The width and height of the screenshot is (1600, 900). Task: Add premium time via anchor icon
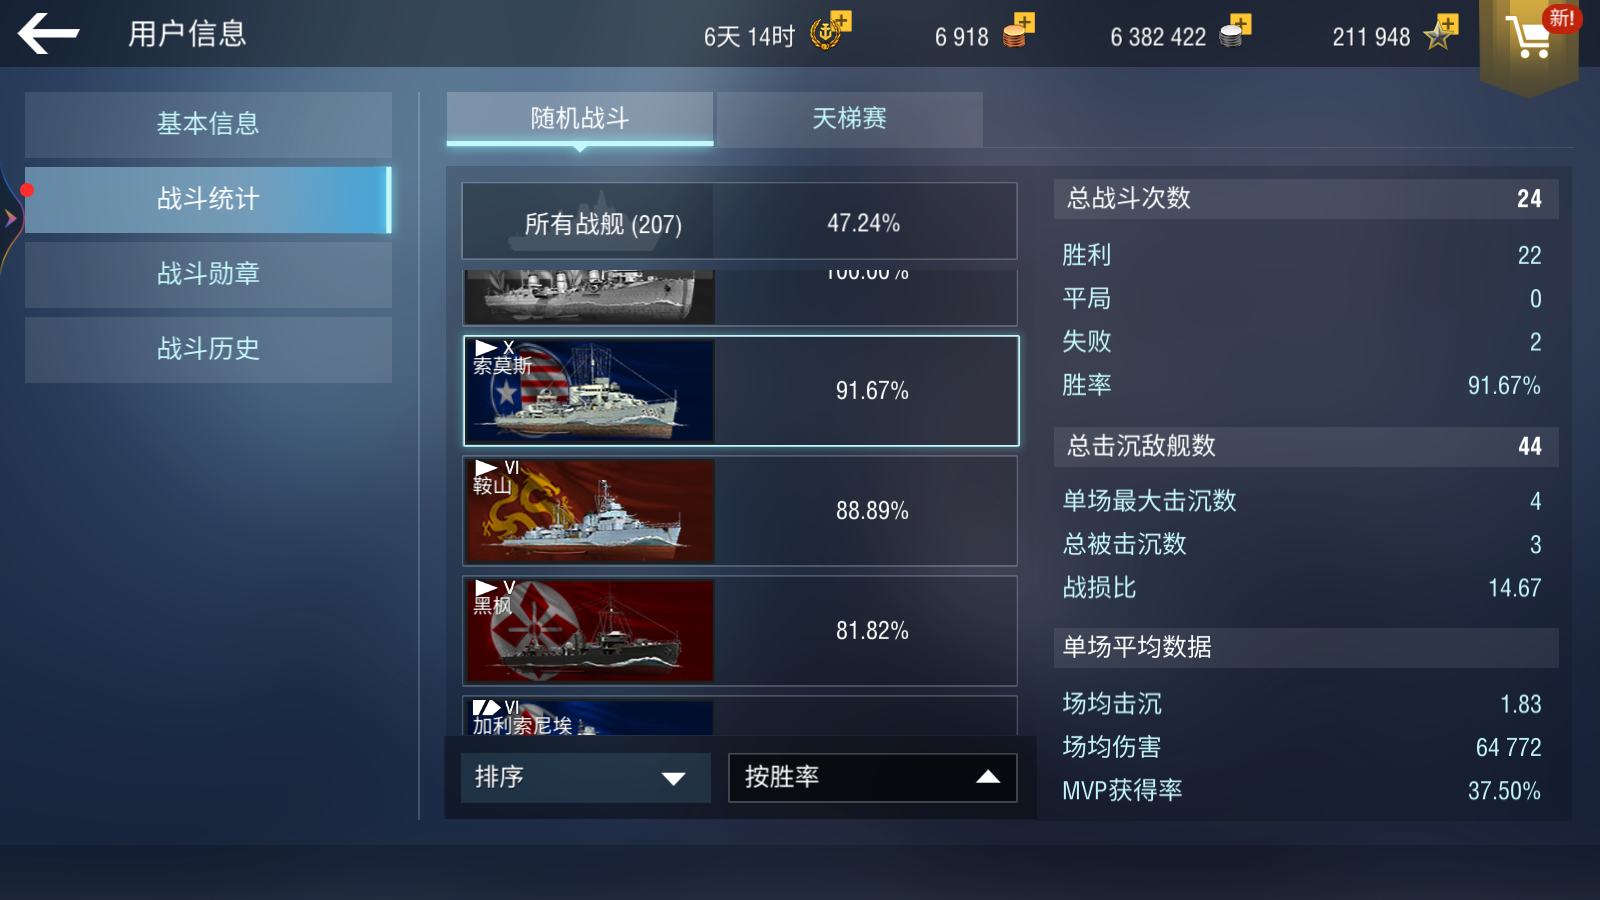point(829,32)
